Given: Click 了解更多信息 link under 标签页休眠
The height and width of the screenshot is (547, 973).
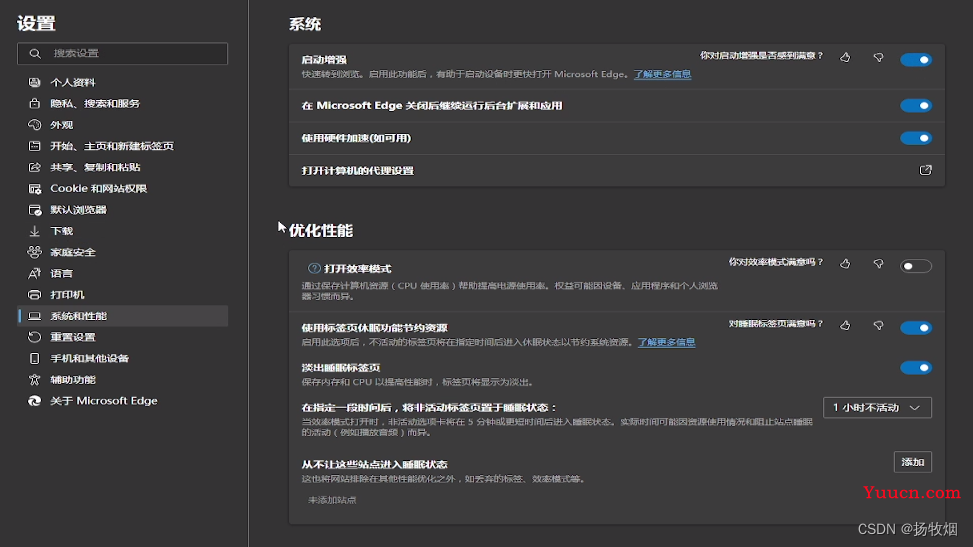Looking at the screenshot, I should coord(666,342).
